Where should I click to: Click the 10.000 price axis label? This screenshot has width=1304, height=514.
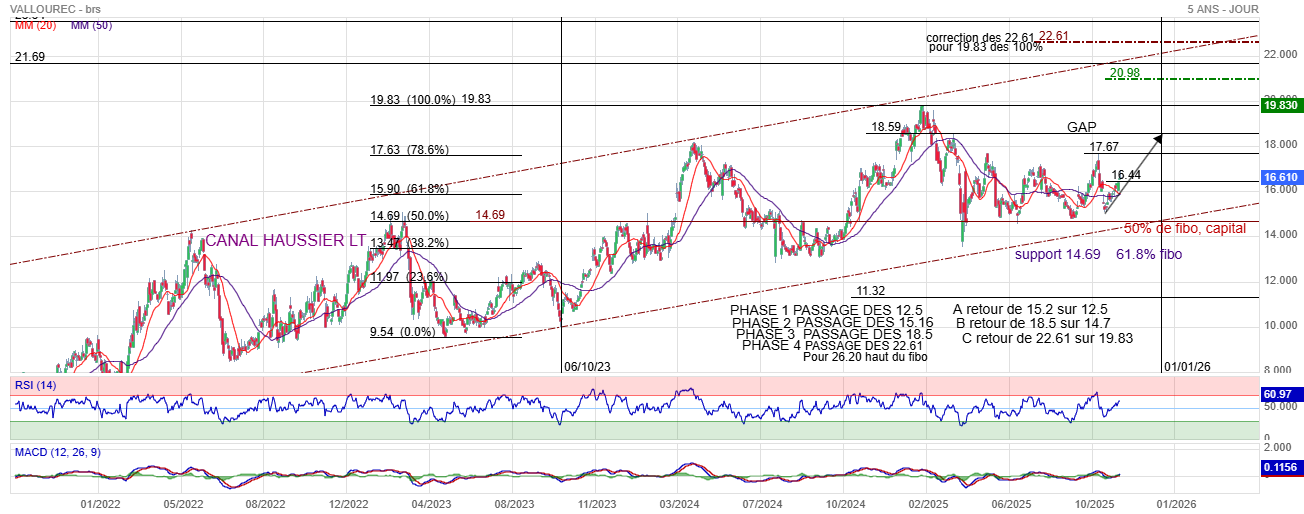click(x=1281, y=326)
